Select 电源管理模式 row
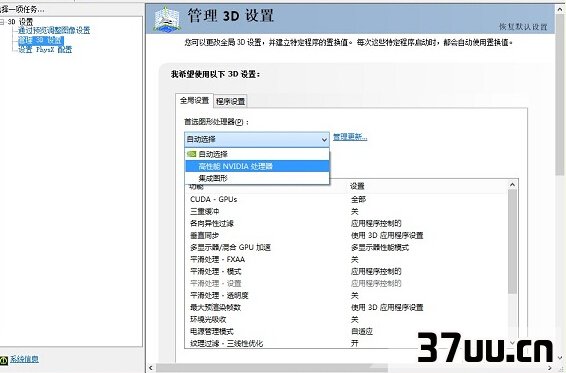This screenshot has width=566, height=373. pos(347,331)
